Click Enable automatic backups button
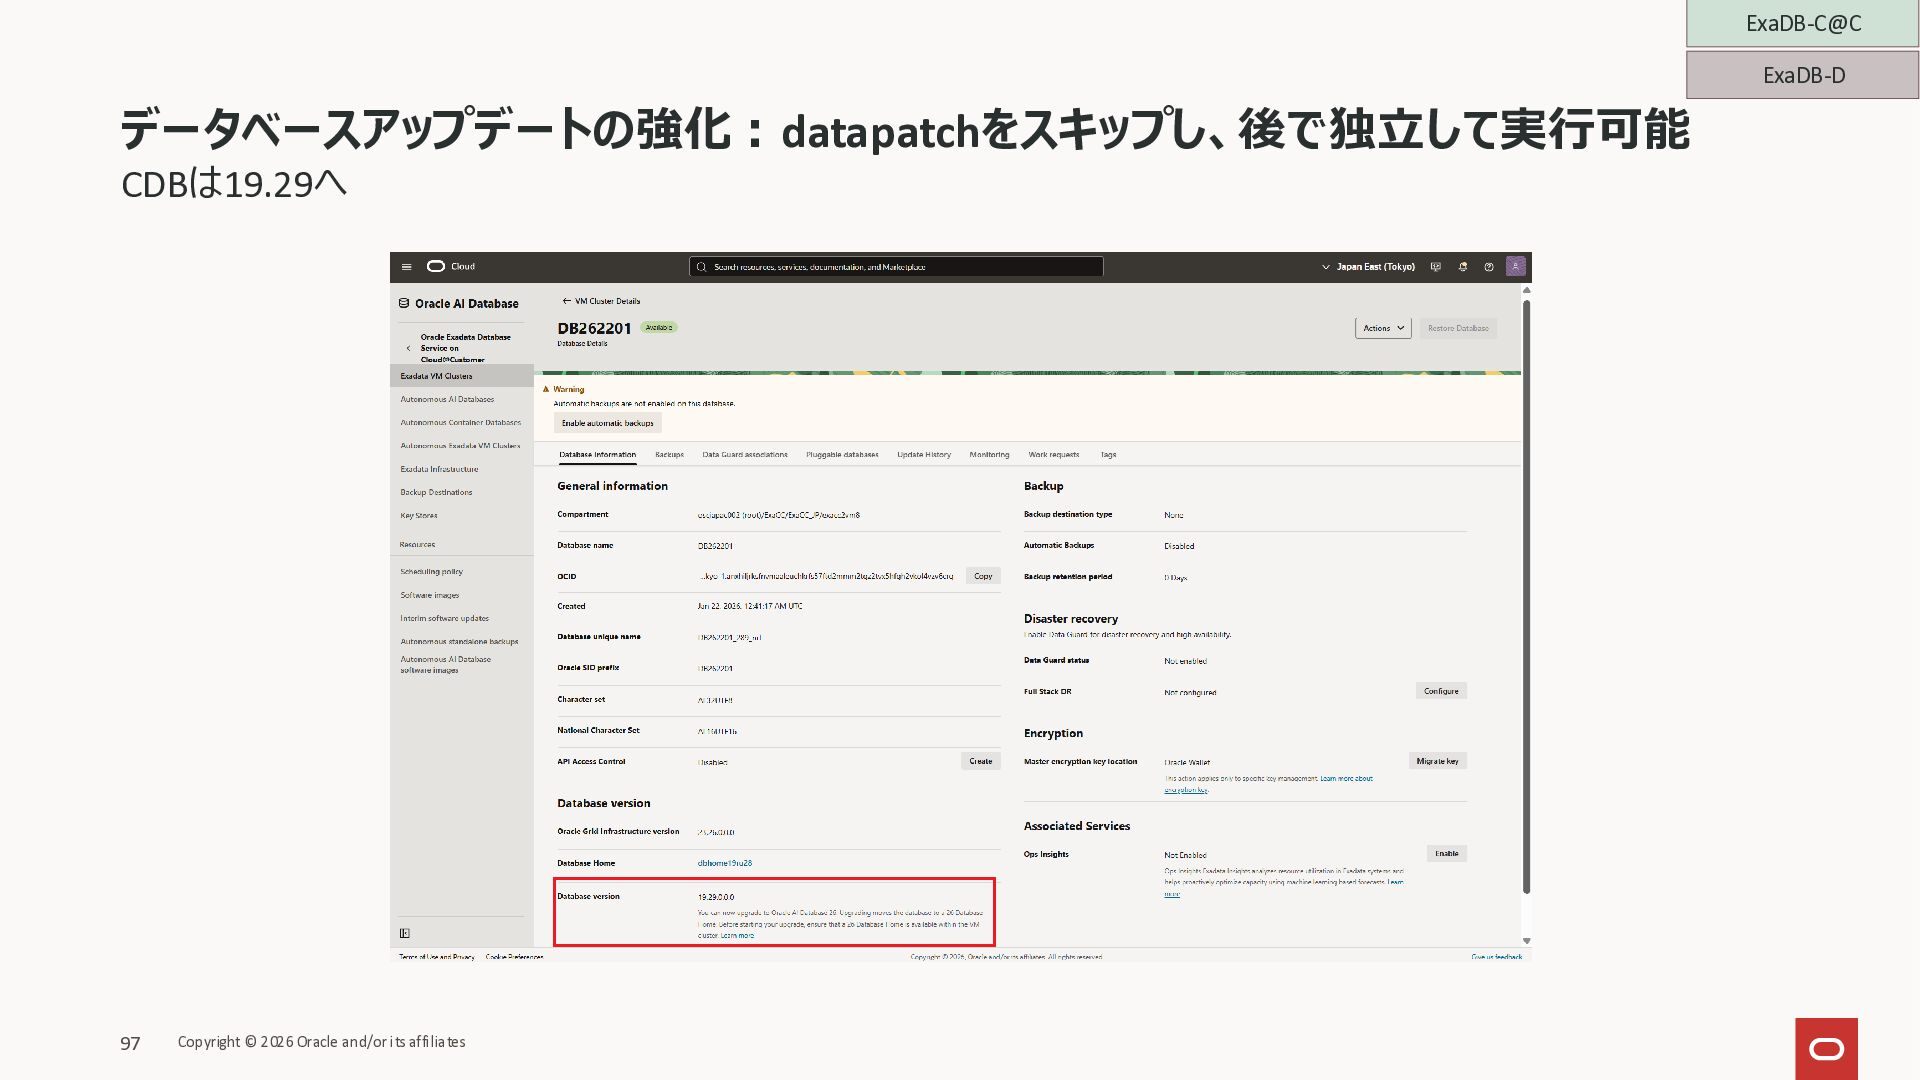The image size is (1920, 1080). pyautogui.click(x=607, y=423)
